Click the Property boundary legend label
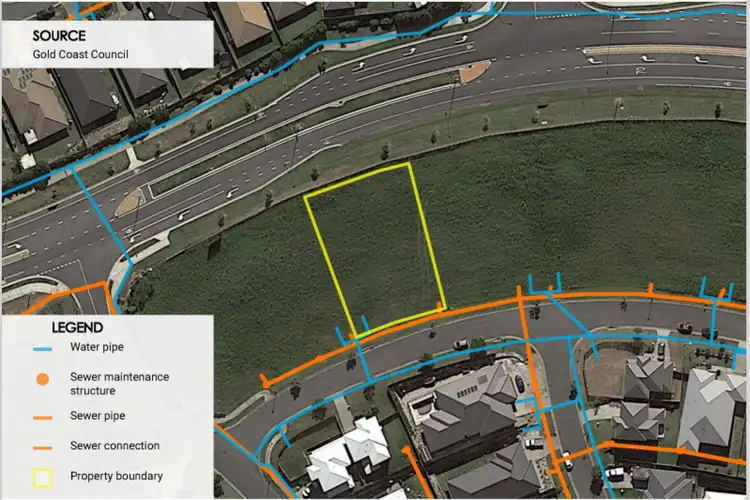 pyautogui.click(x=116, y=476)
